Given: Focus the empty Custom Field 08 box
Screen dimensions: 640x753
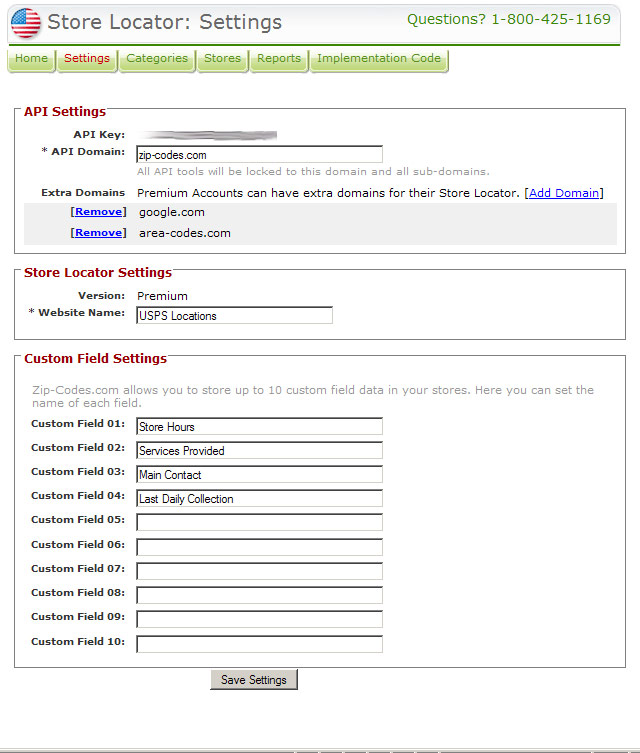Looking at the screenshot, I should click(x=259, y=595).
